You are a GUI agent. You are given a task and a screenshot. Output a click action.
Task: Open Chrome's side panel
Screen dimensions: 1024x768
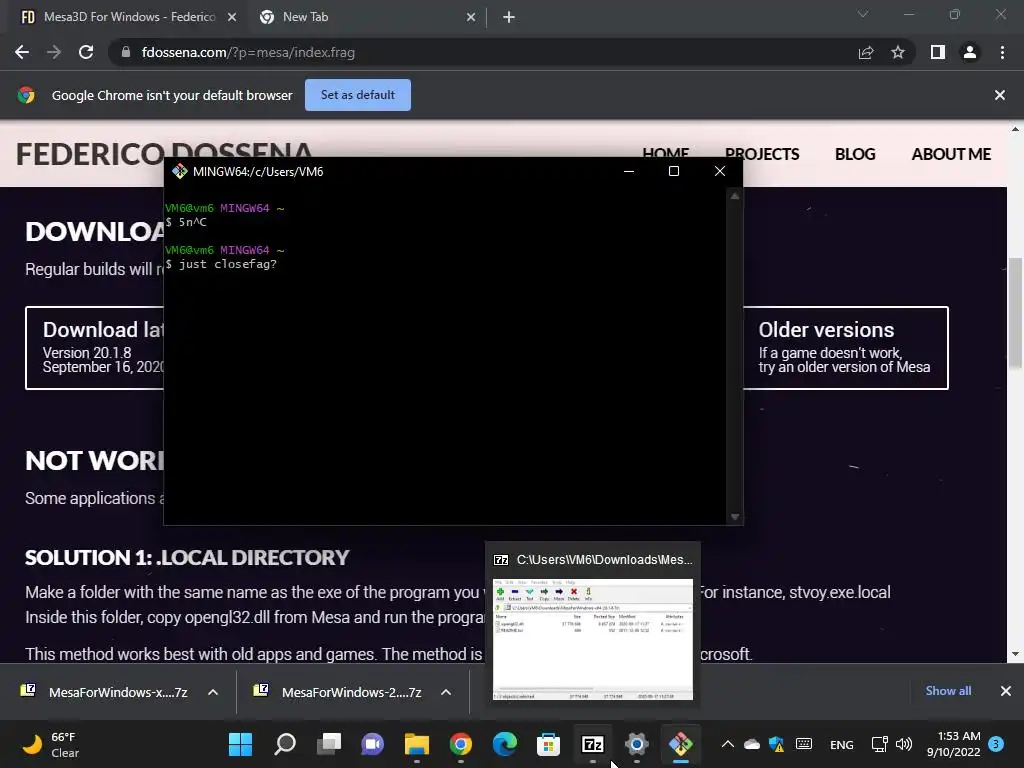938,52
